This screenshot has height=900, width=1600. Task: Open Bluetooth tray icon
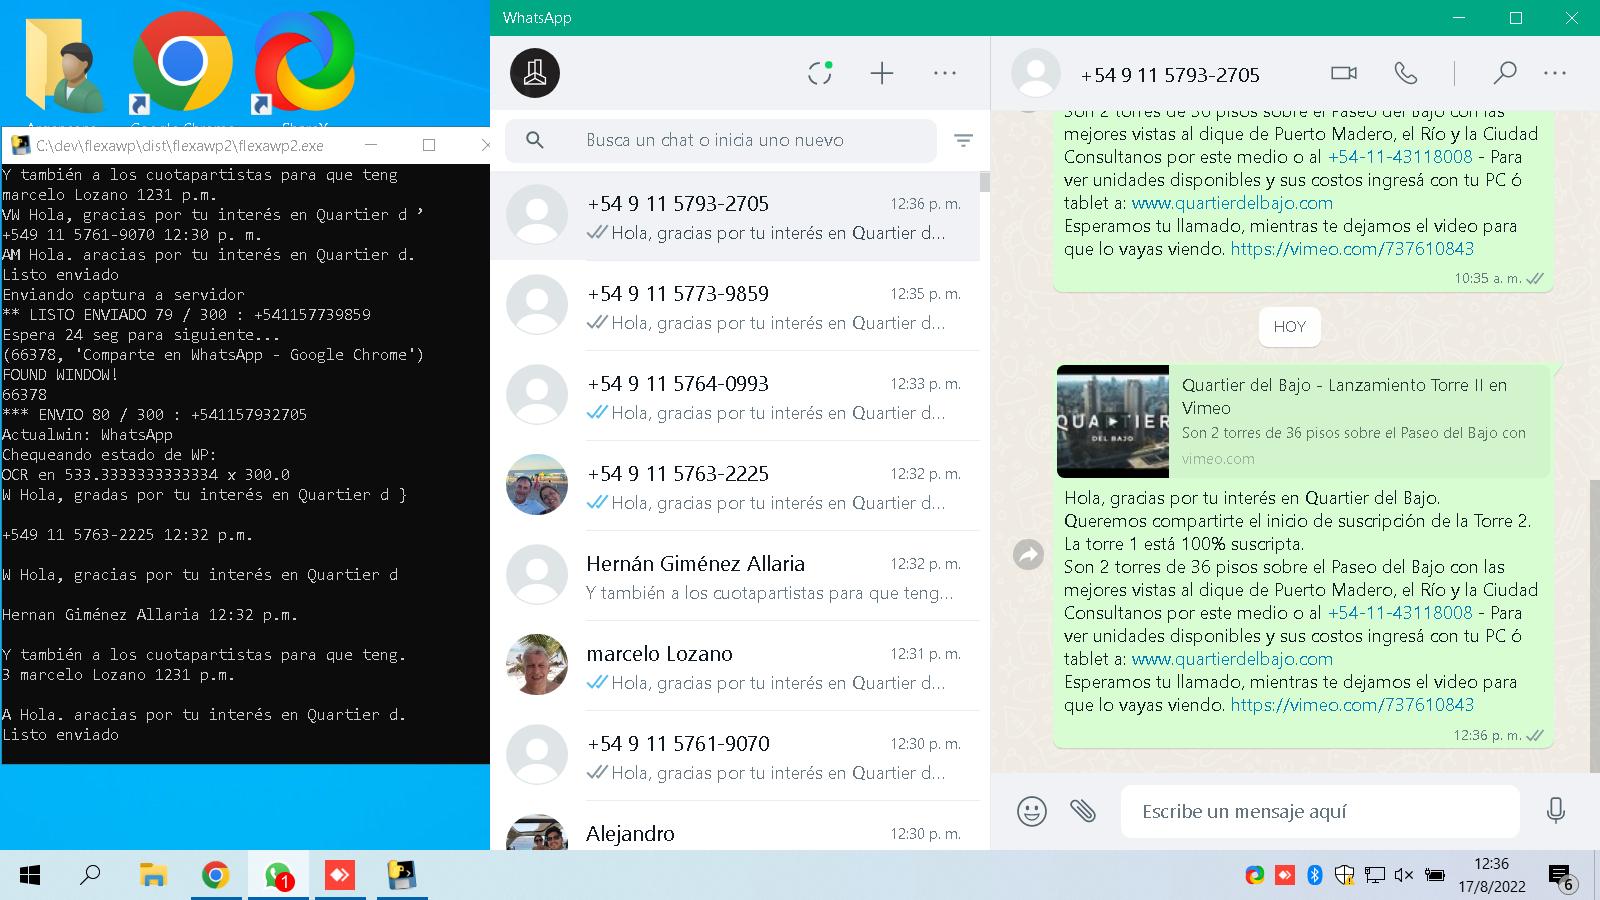pos(1315,875)
